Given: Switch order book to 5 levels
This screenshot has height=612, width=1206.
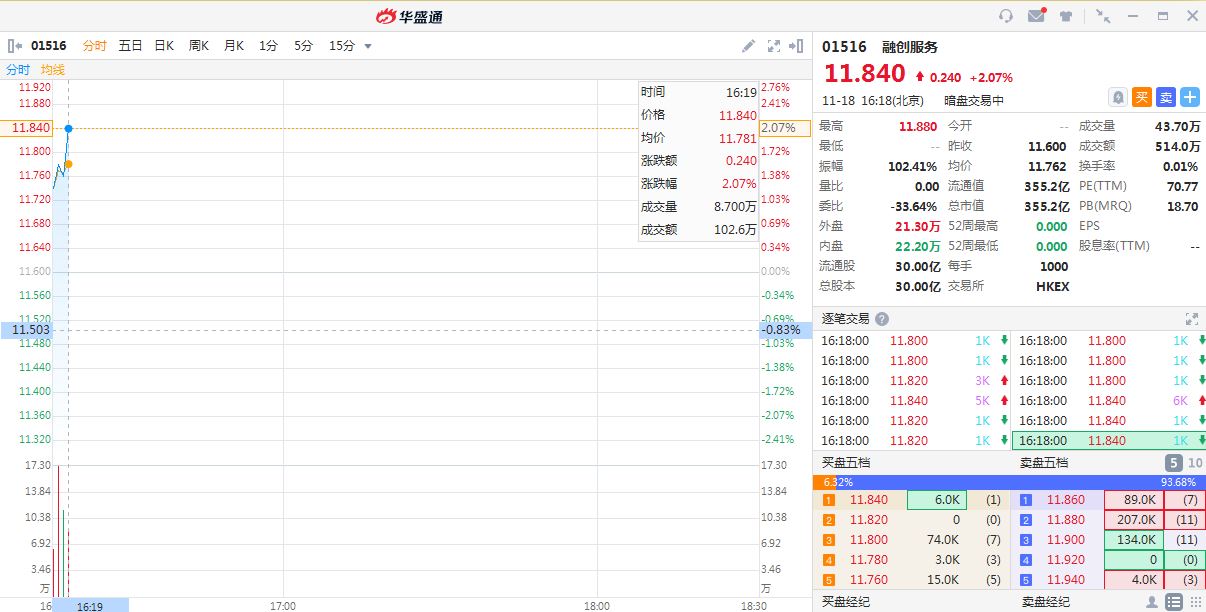Looking at the screenshot, I should pyautogui.click(x=1174, y=463).
